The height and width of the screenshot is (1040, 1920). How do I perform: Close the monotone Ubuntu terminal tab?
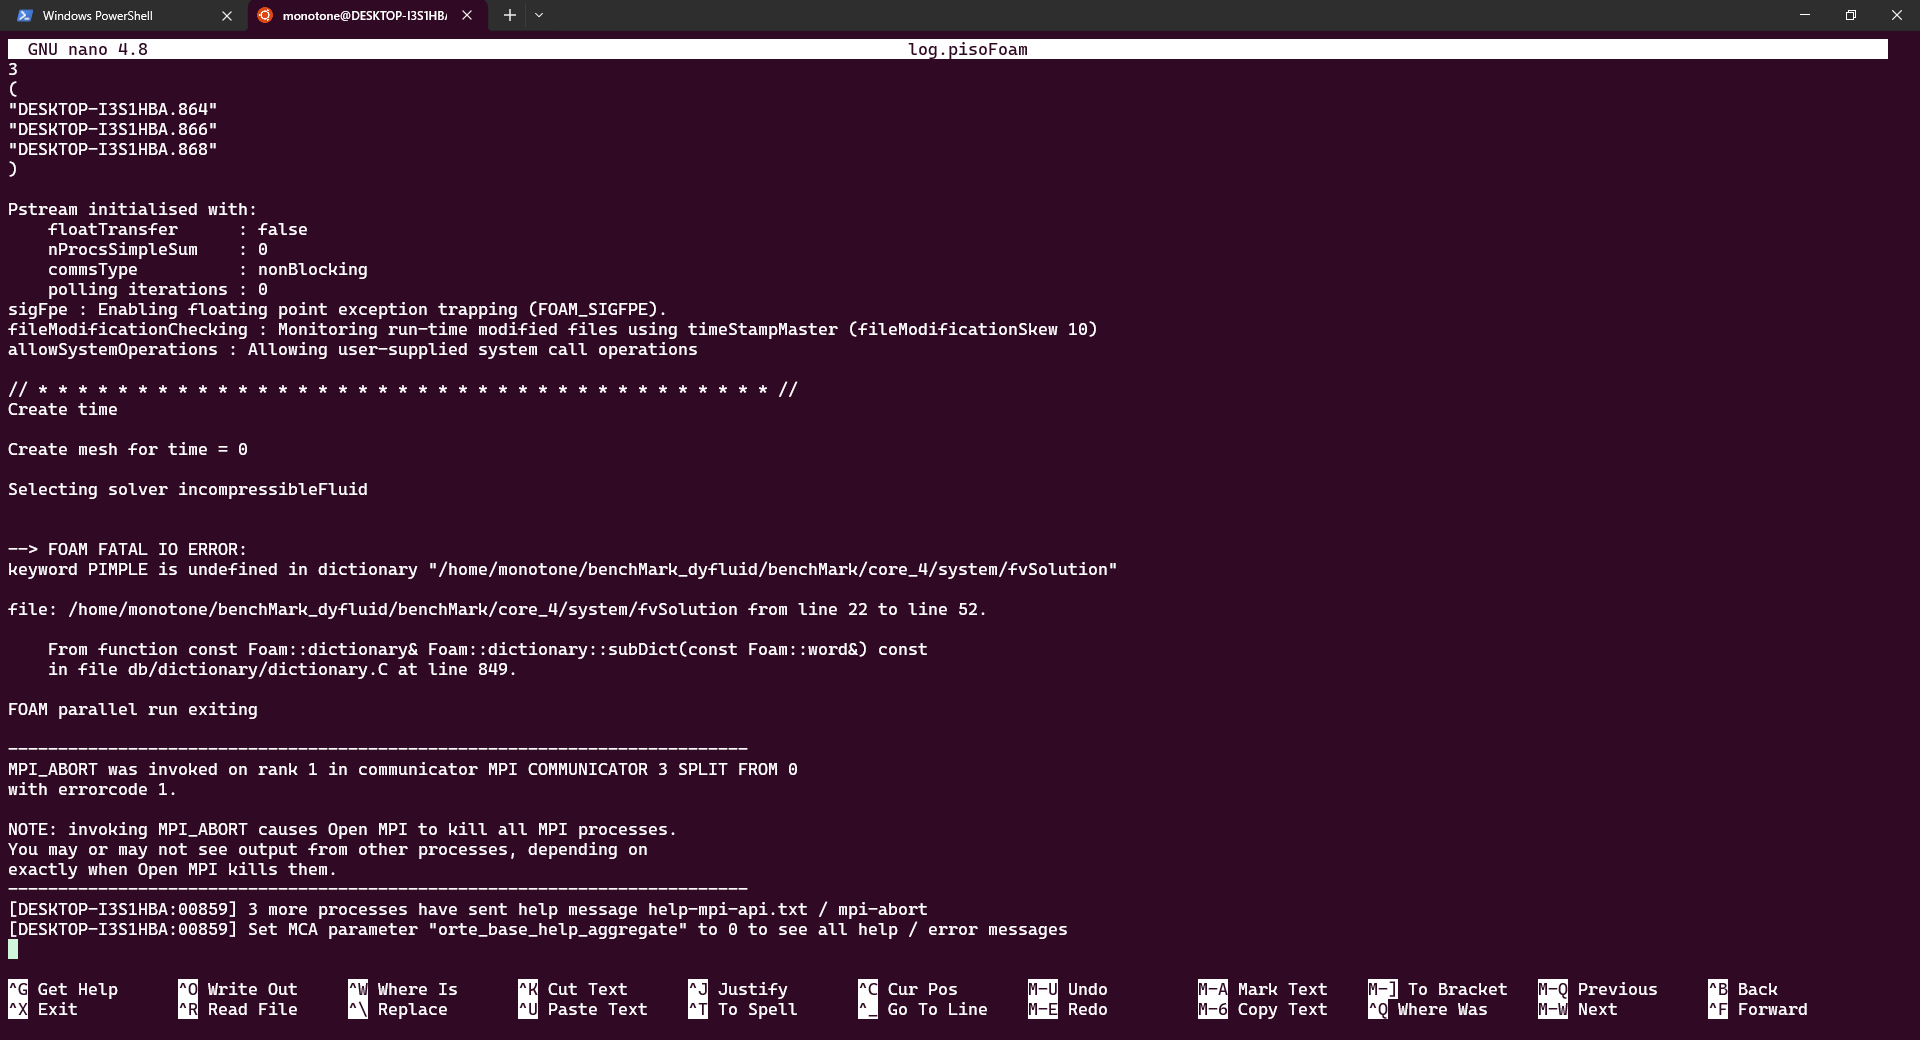tap(467, 16)
